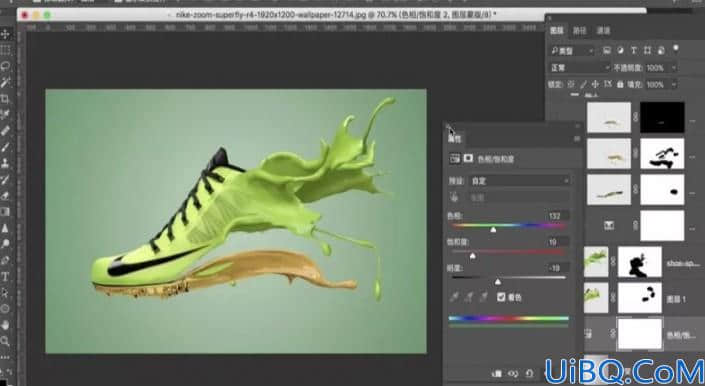Toggle lock transparent pixels
The image size is (705, 386).
[x=571, y=84]
